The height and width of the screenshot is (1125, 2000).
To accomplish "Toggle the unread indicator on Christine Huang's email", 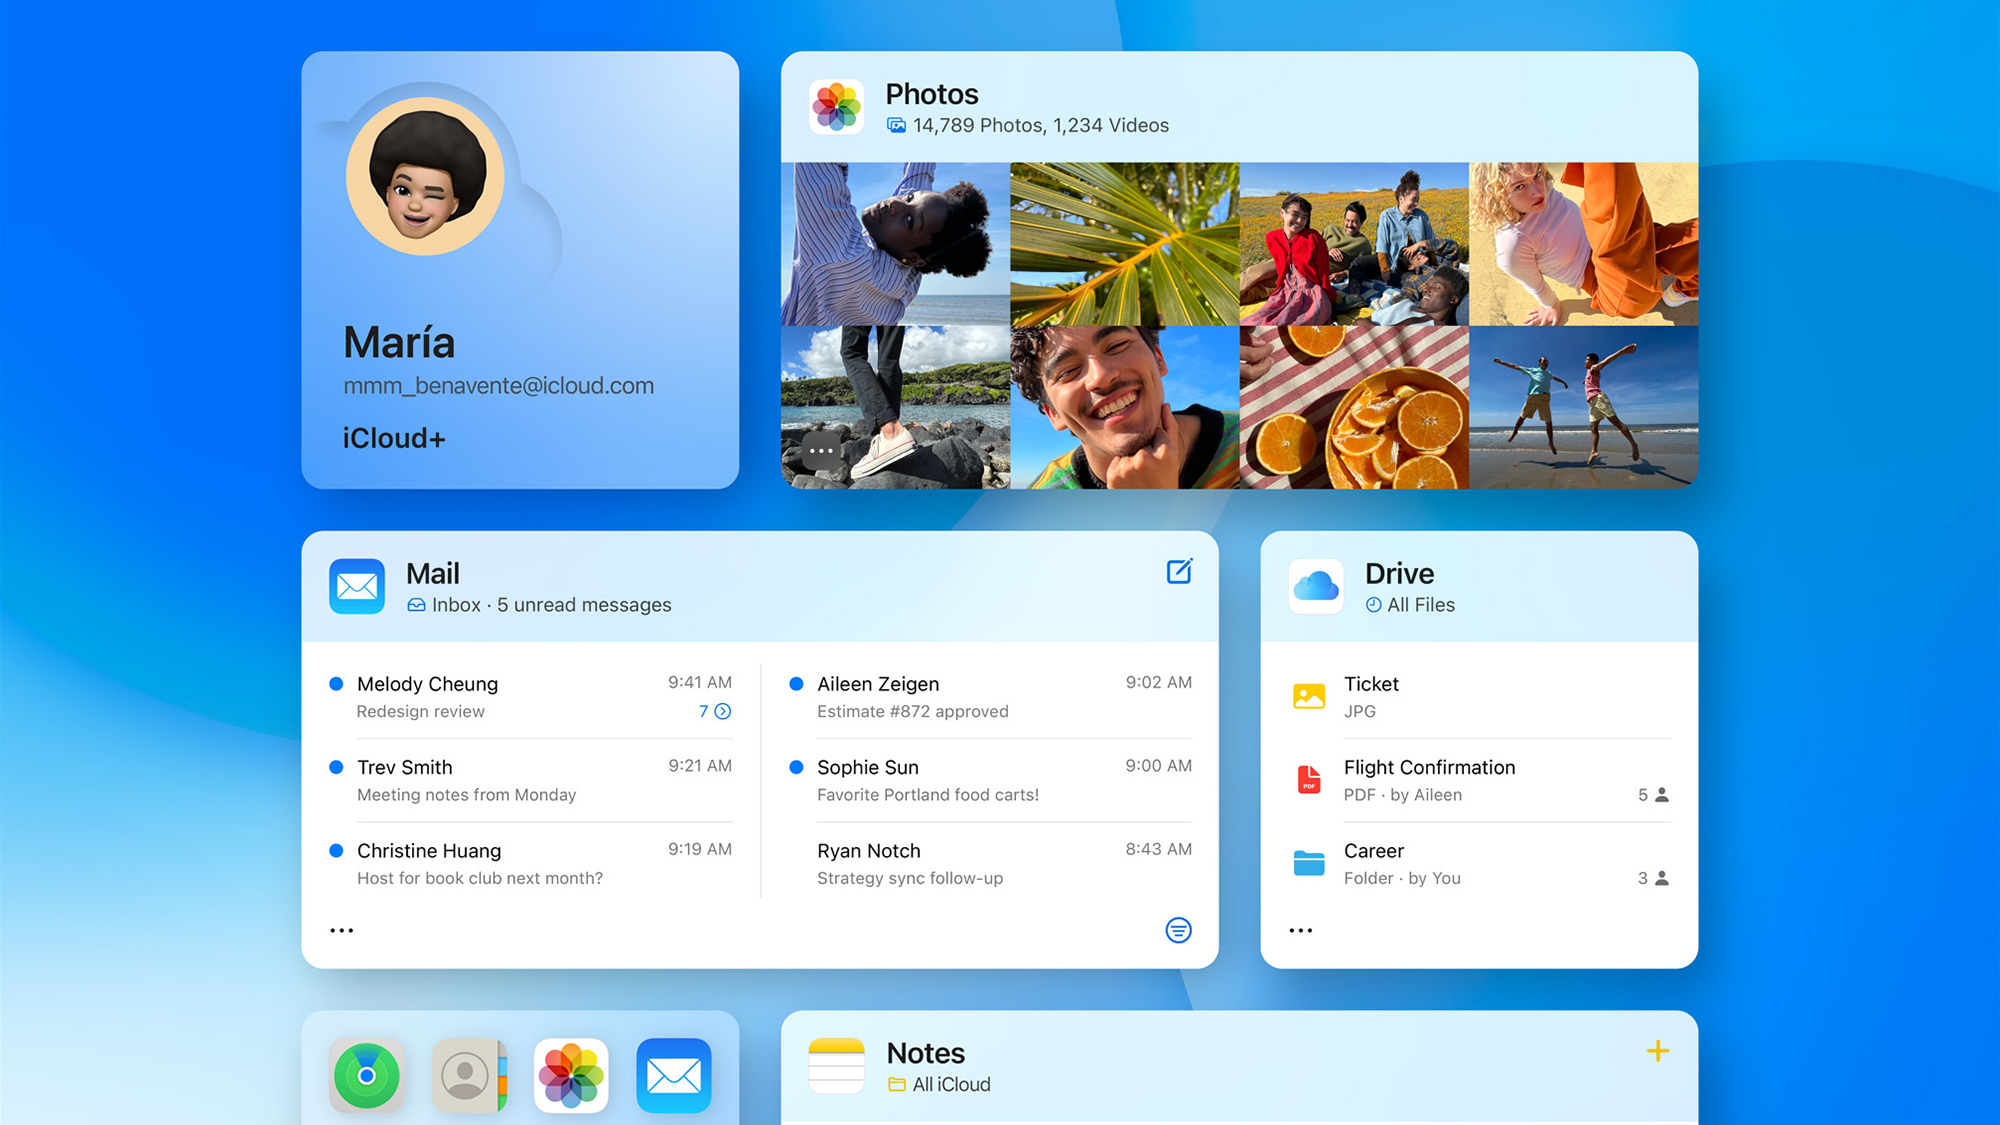I will (336, 851).
